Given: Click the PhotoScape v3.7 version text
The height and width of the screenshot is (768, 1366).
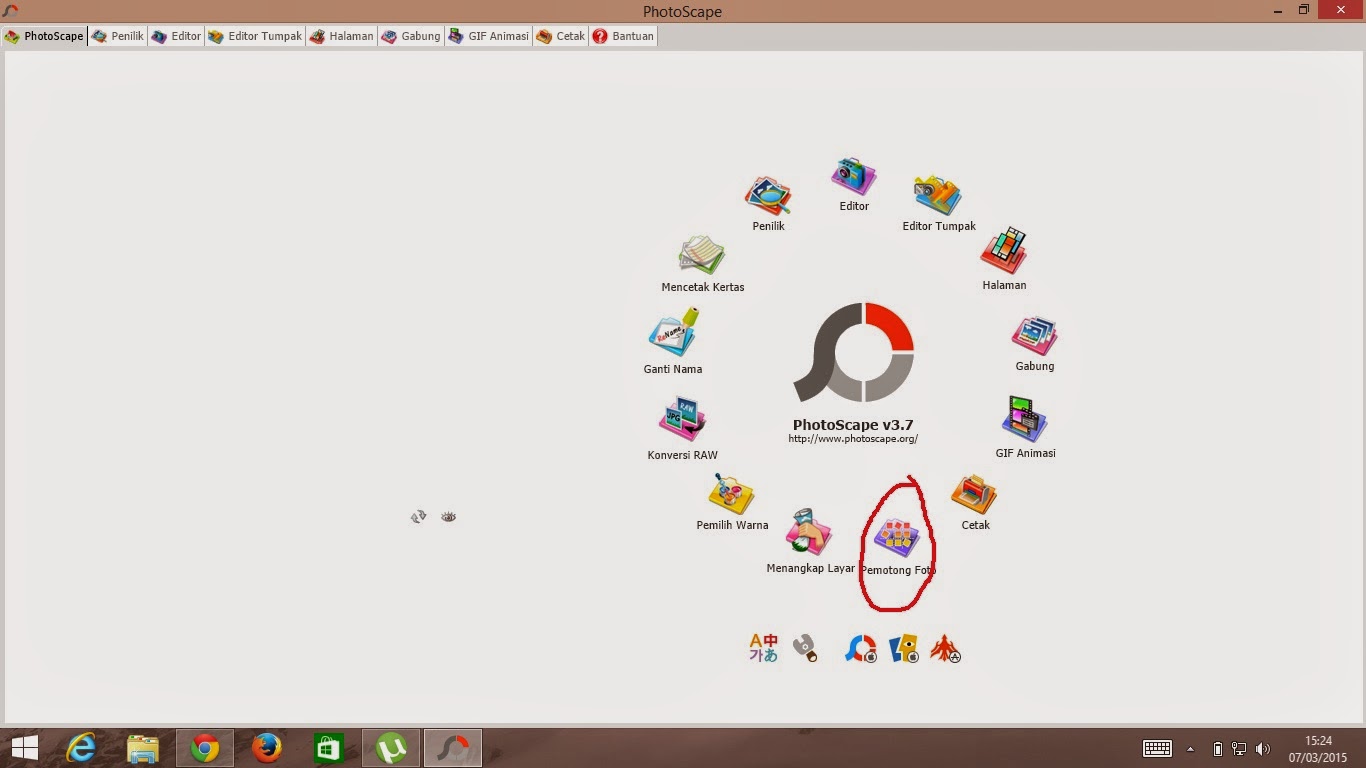Looking at the screenshot, I should (853, 425).
